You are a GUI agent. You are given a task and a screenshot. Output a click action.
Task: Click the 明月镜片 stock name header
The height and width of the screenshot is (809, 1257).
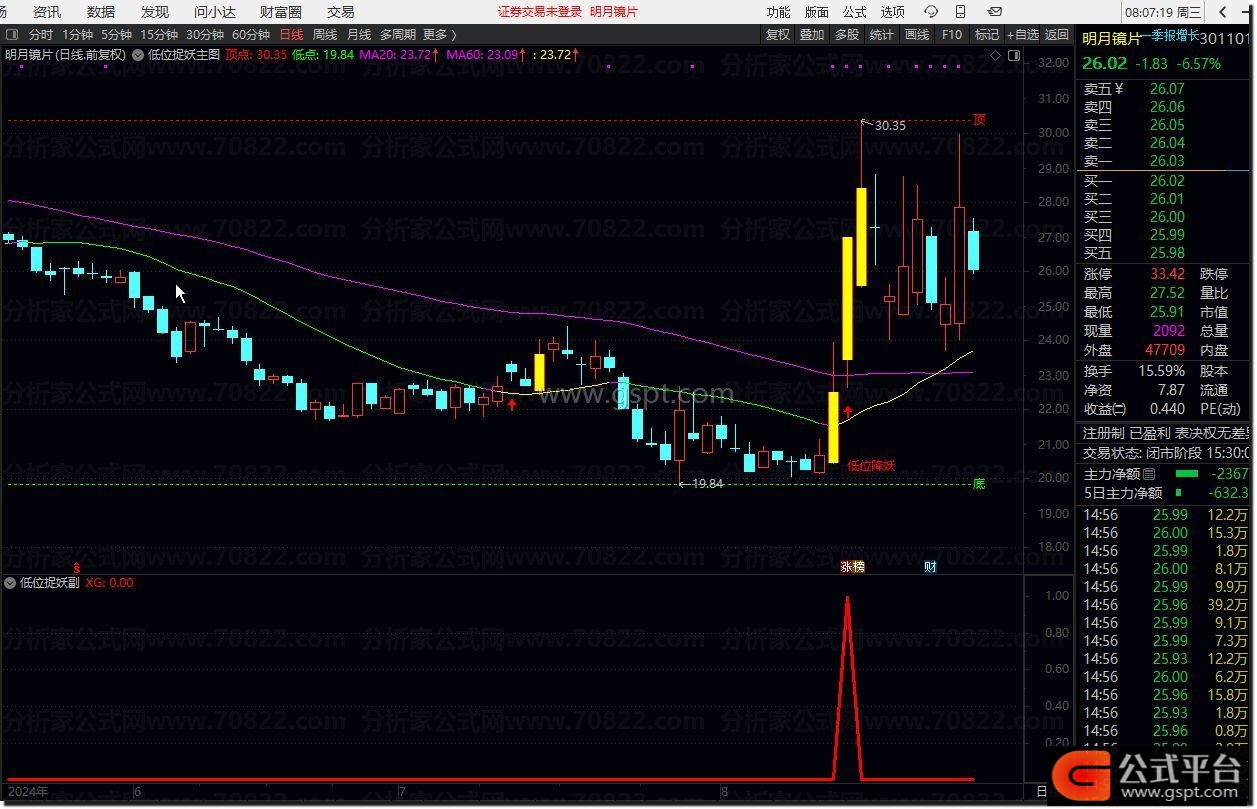click(1111, 39)
